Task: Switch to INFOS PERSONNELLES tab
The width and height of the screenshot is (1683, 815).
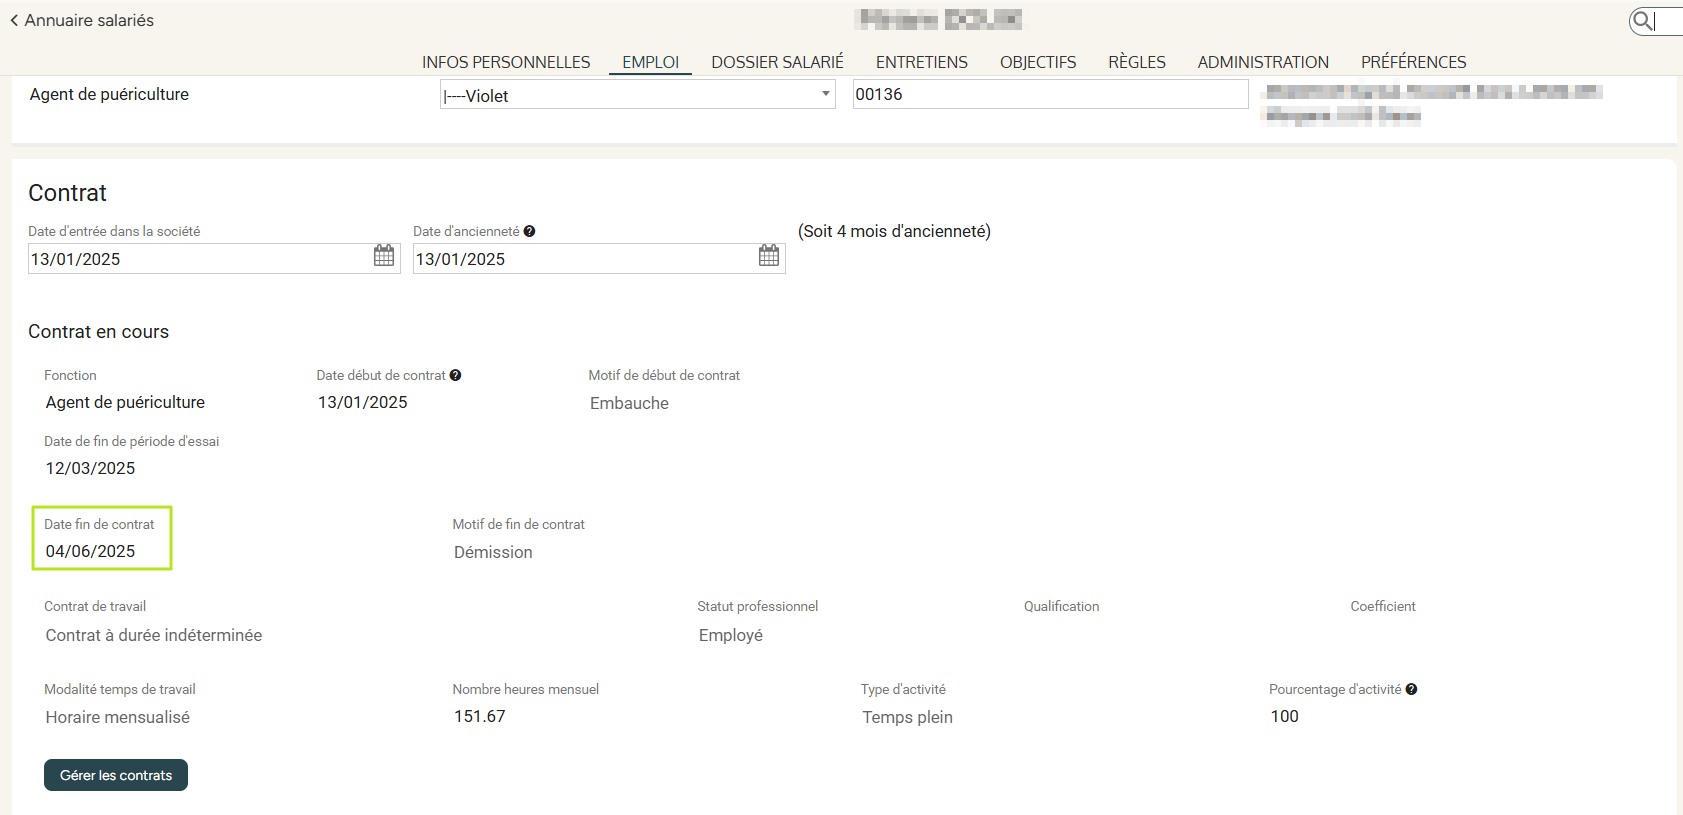Action: [506, 62]
